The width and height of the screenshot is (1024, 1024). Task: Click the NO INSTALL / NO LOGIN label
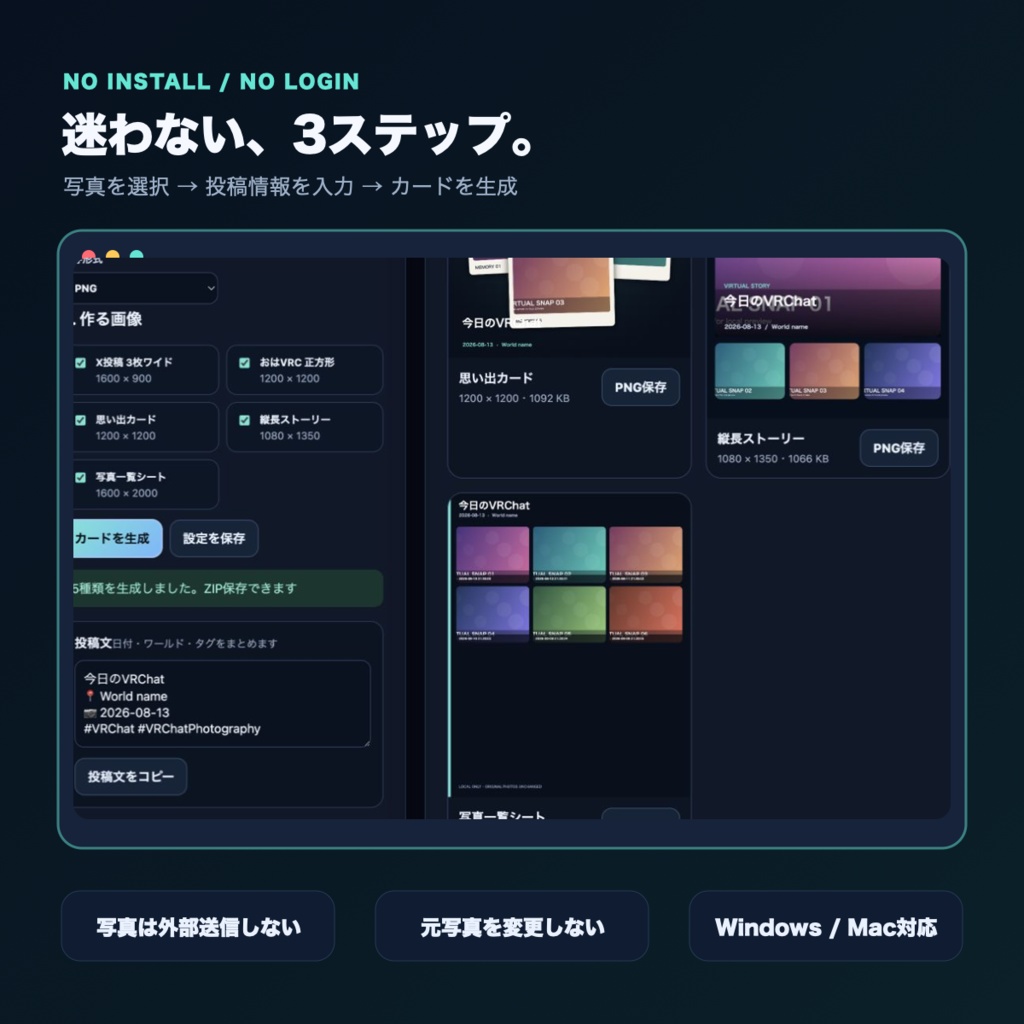[211, 82]
